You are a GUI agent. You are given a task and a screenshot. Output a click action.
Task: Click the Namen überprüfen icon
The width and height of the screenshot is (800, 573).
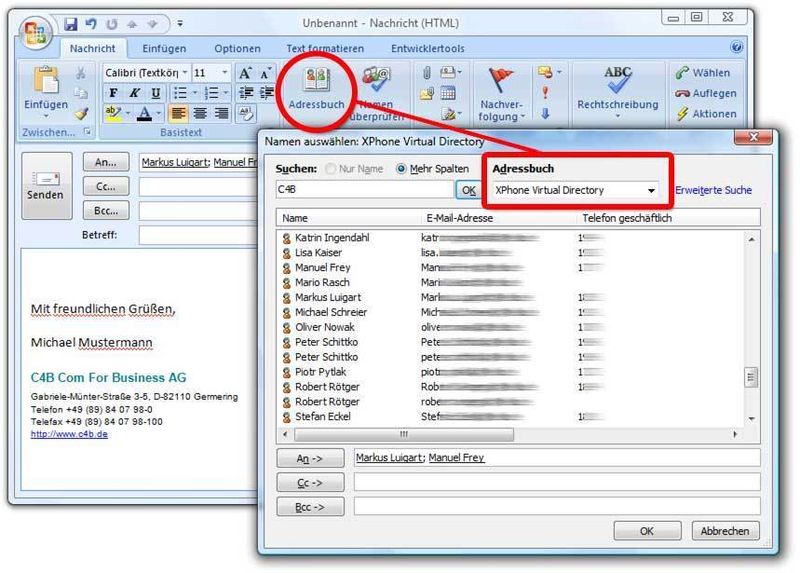pyautogui.click(x=377, y=79)
